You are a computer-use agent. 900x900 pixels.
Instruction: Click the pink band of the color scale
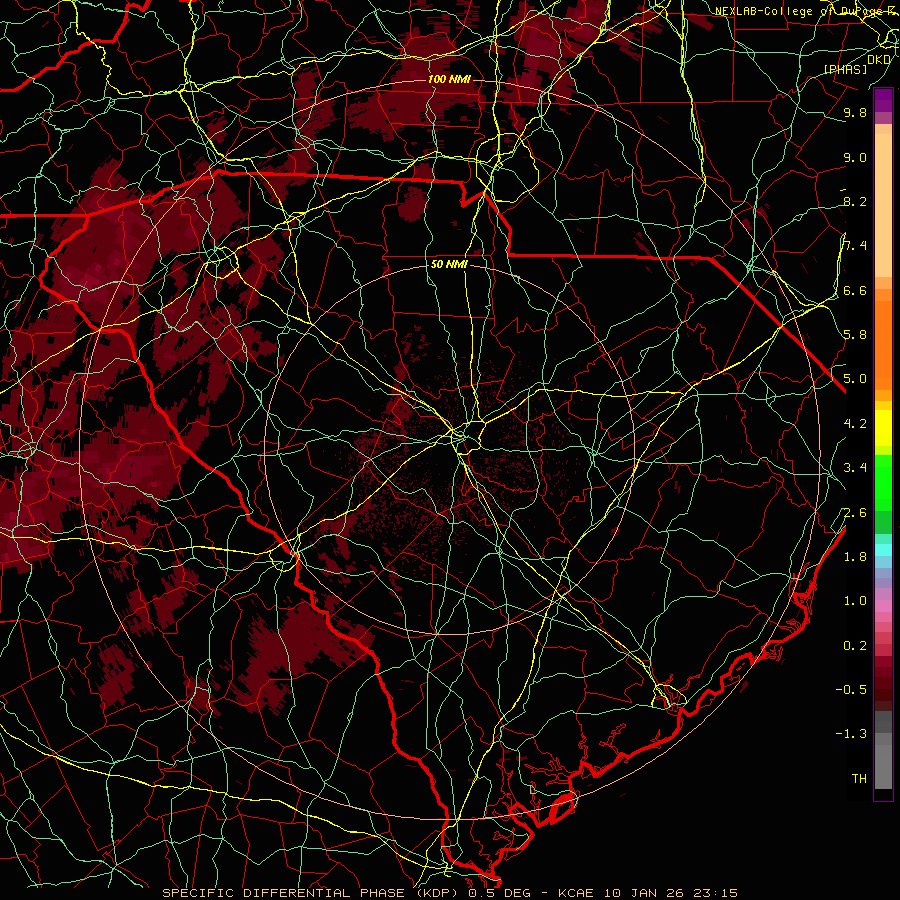(x=883, y=606)
